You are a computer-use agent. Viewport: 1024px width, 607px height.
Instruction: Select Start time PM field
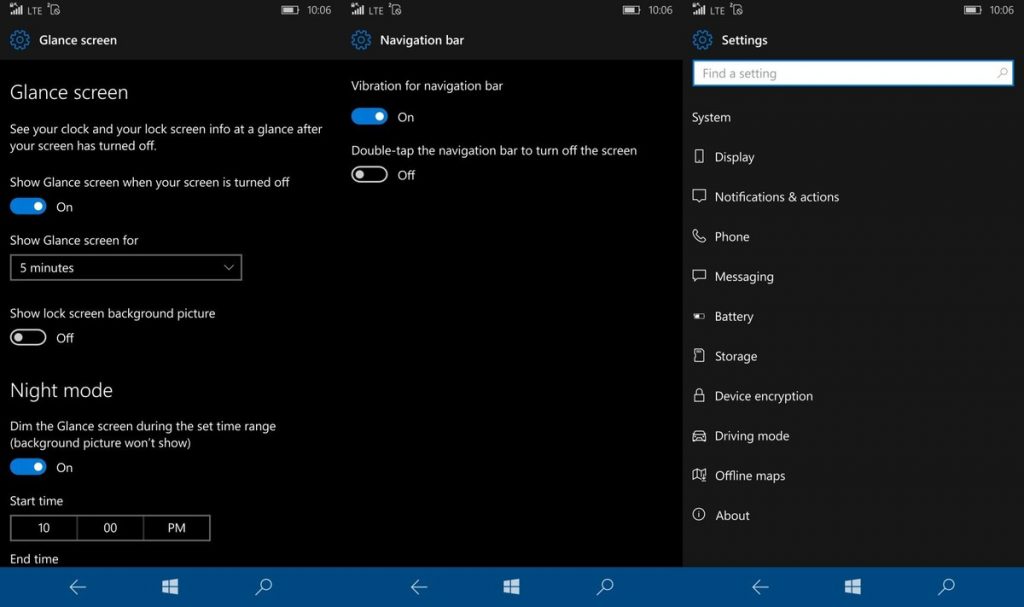[177, 527]
